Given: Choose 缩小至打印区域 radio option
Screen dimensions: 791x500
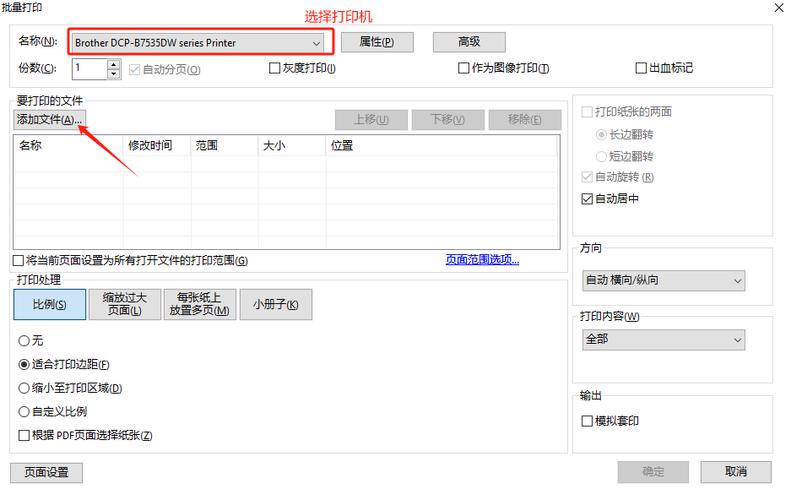Looking at the screenshot, I should (x=24, y=388).
